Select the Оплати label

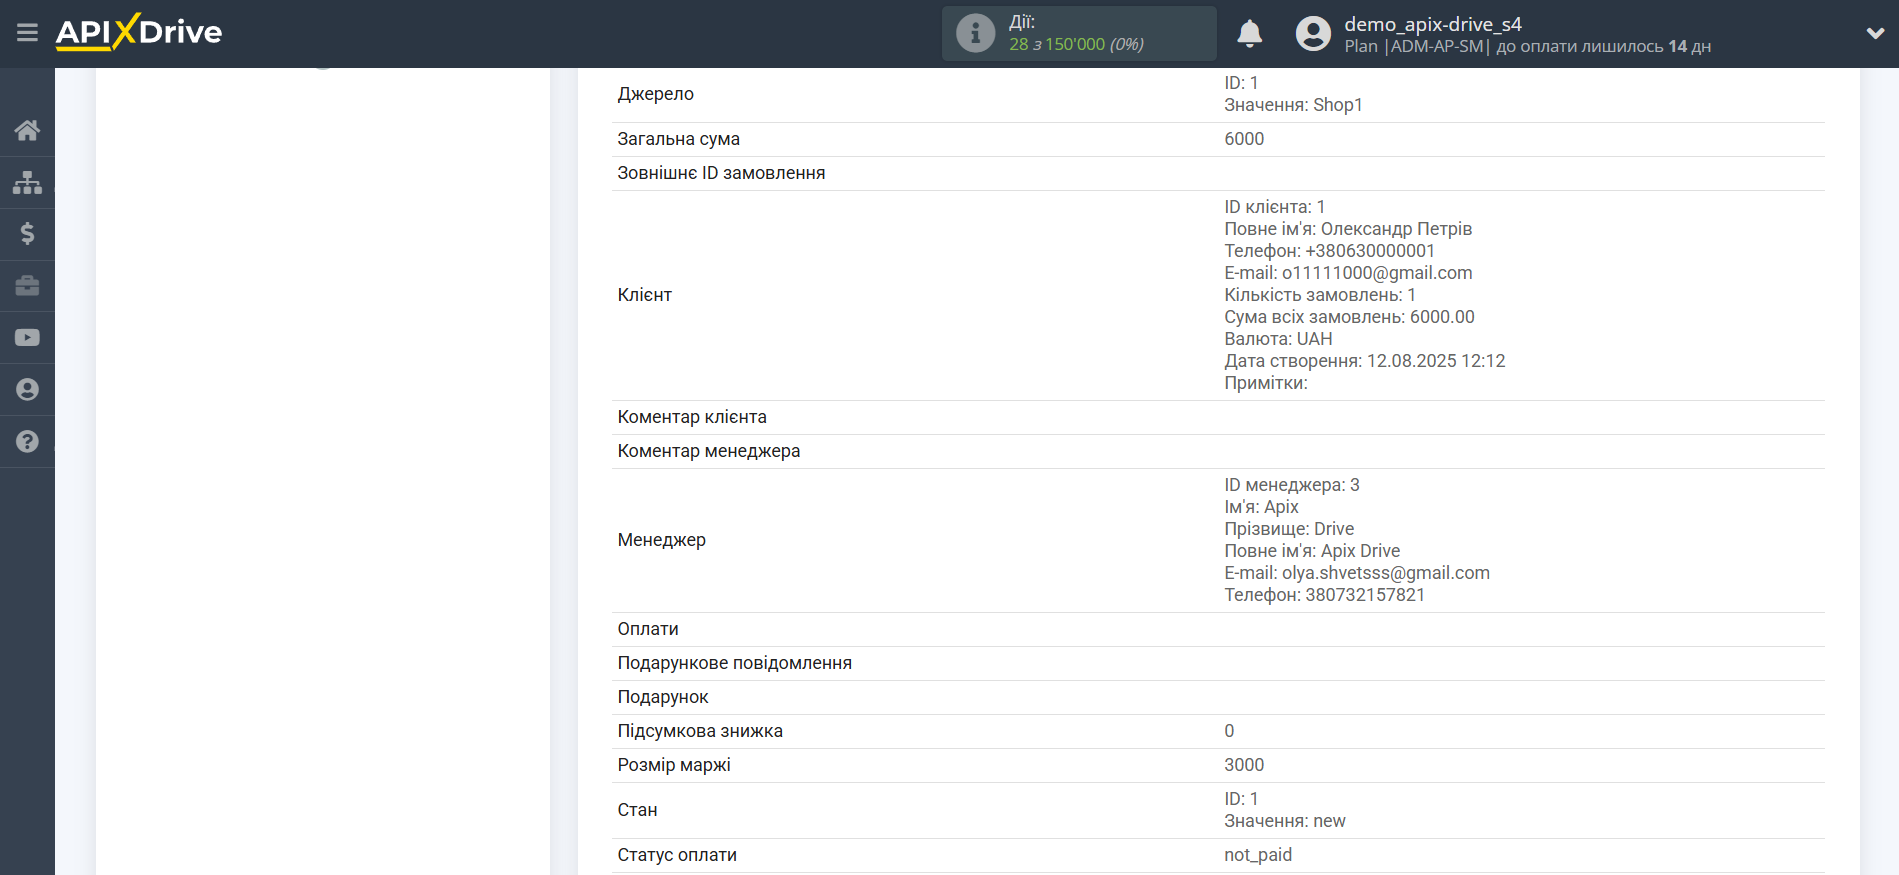click(x=648, y=629)
